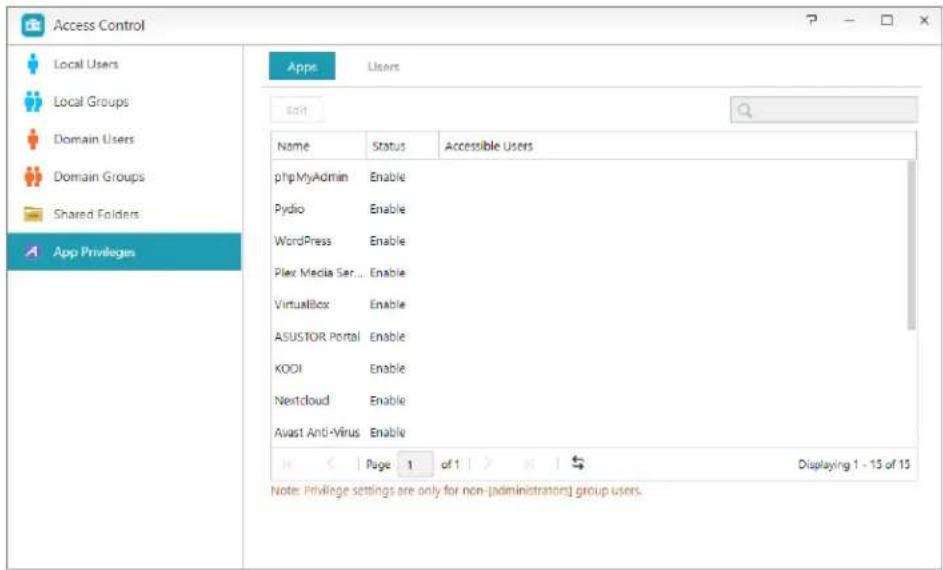Click the page number field

click(415, 465)
